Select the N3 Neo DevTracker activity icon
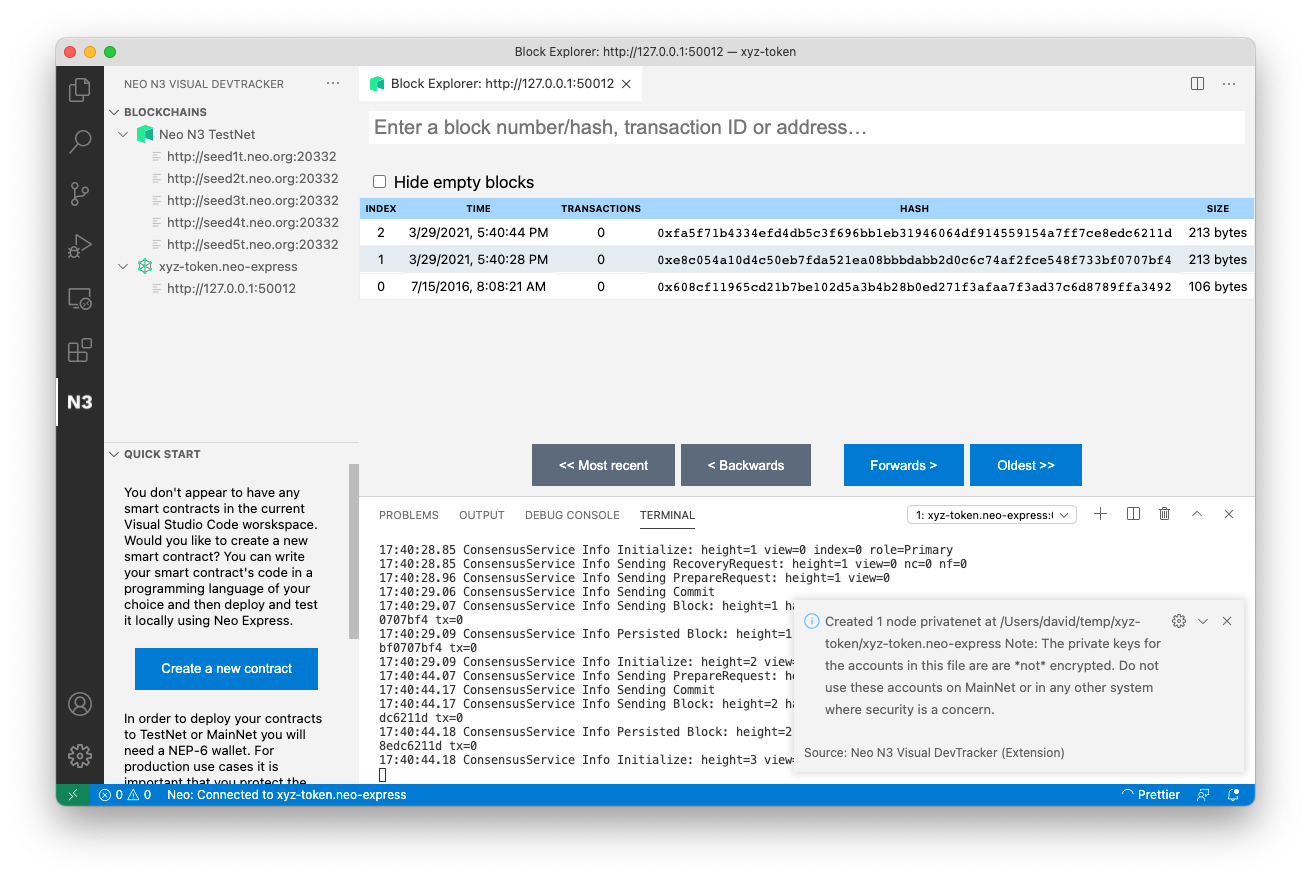 coord(80,402)
